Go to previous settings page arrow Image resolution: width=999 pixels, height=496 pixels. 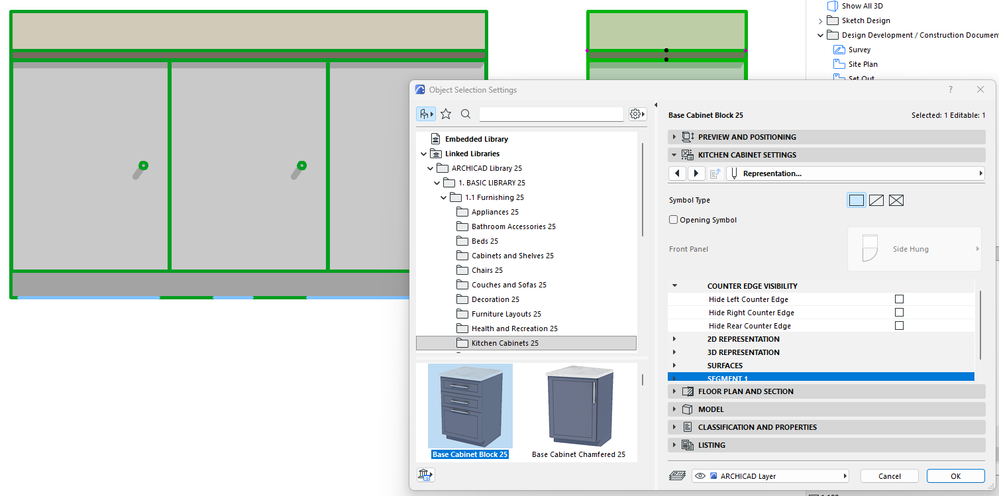[x=677, y=173]
